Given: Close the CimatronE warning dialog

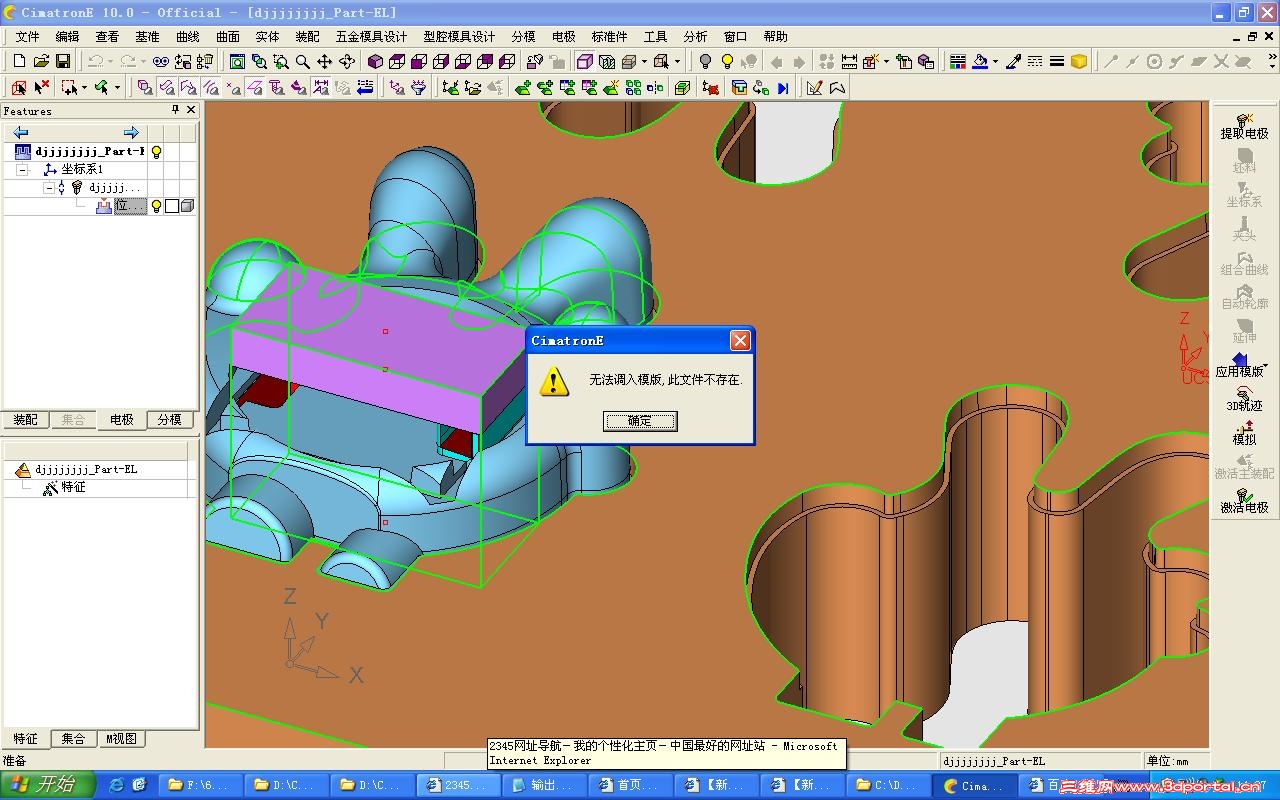Looking at the screenshot, I should click(740, 341).
